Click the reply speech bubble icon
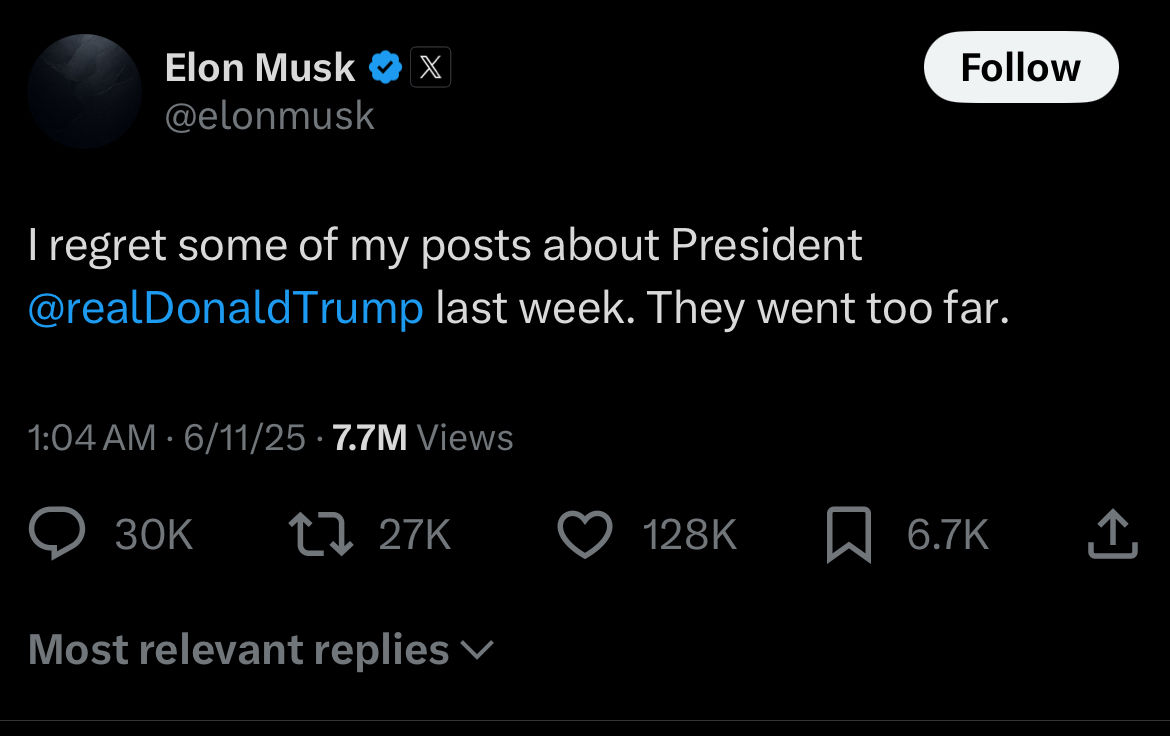1170x736 pixels. (x=57, y=535)
